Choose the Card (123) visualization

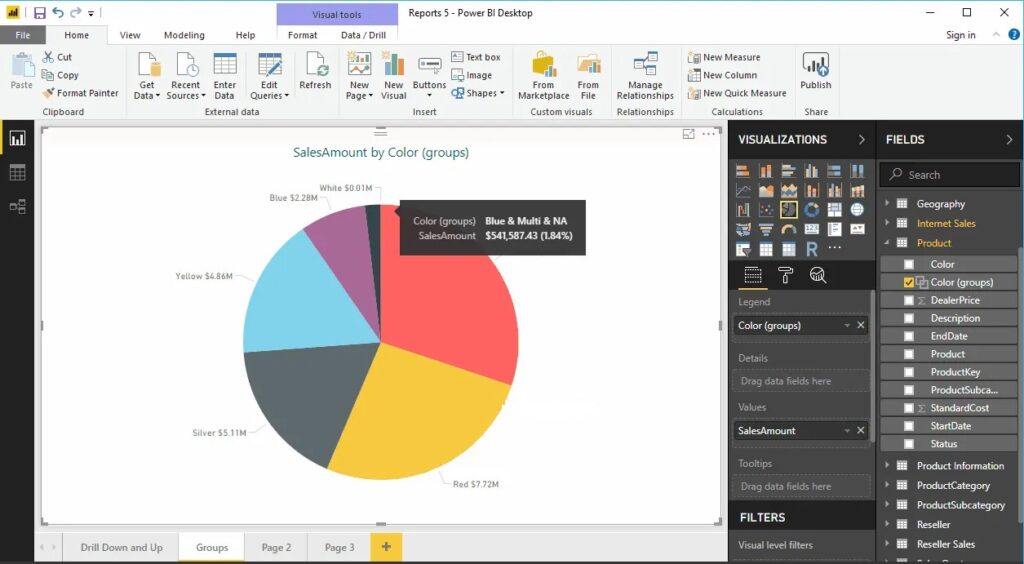pos(812,229)
